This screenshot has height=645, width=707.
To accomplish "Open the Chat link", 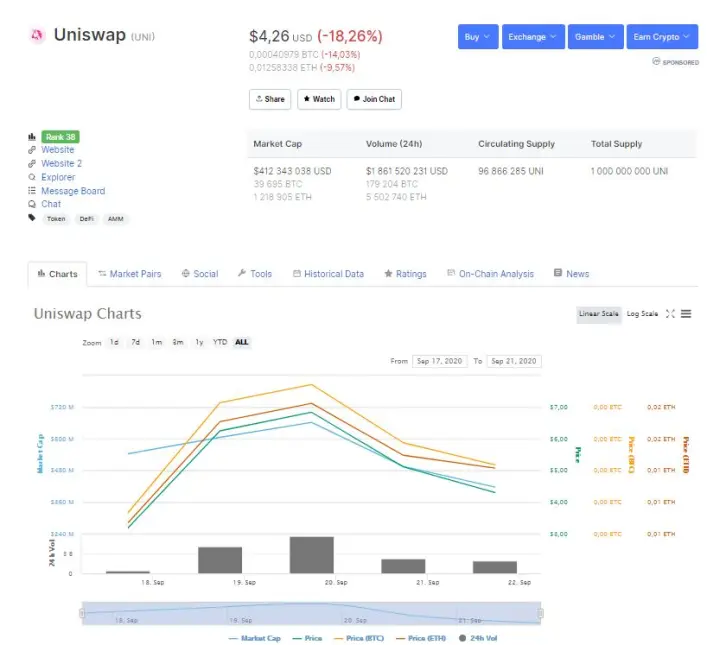I will pos(51,204).
